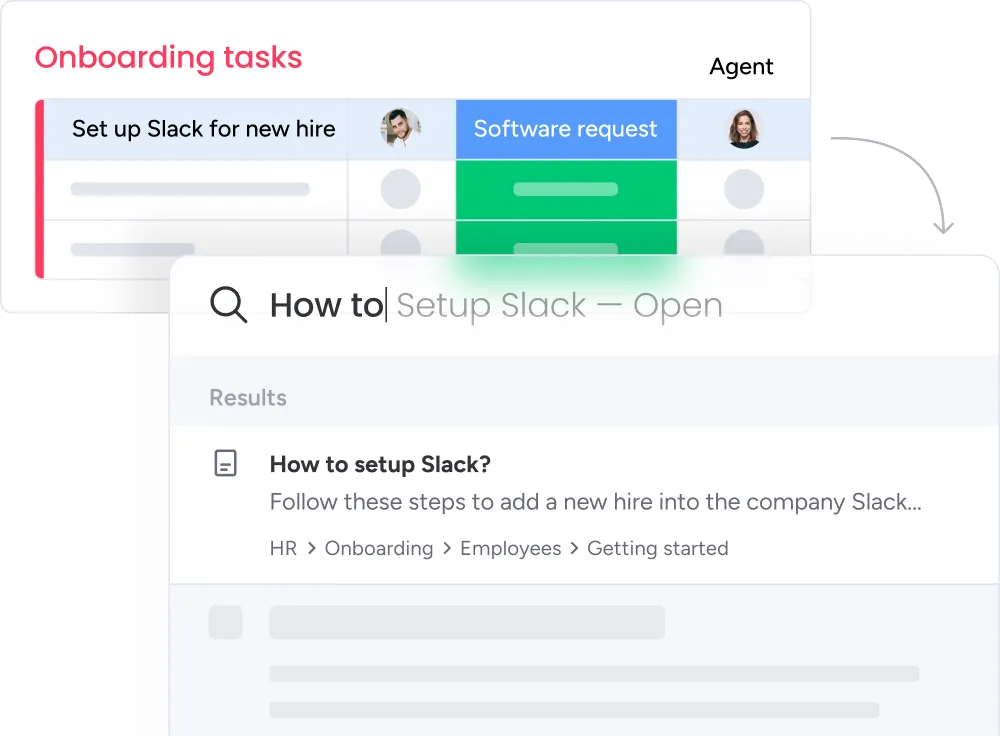Screen dimensions: 1000x736
Task: Click the 'How to' search input field
Action: pos(584,305)
